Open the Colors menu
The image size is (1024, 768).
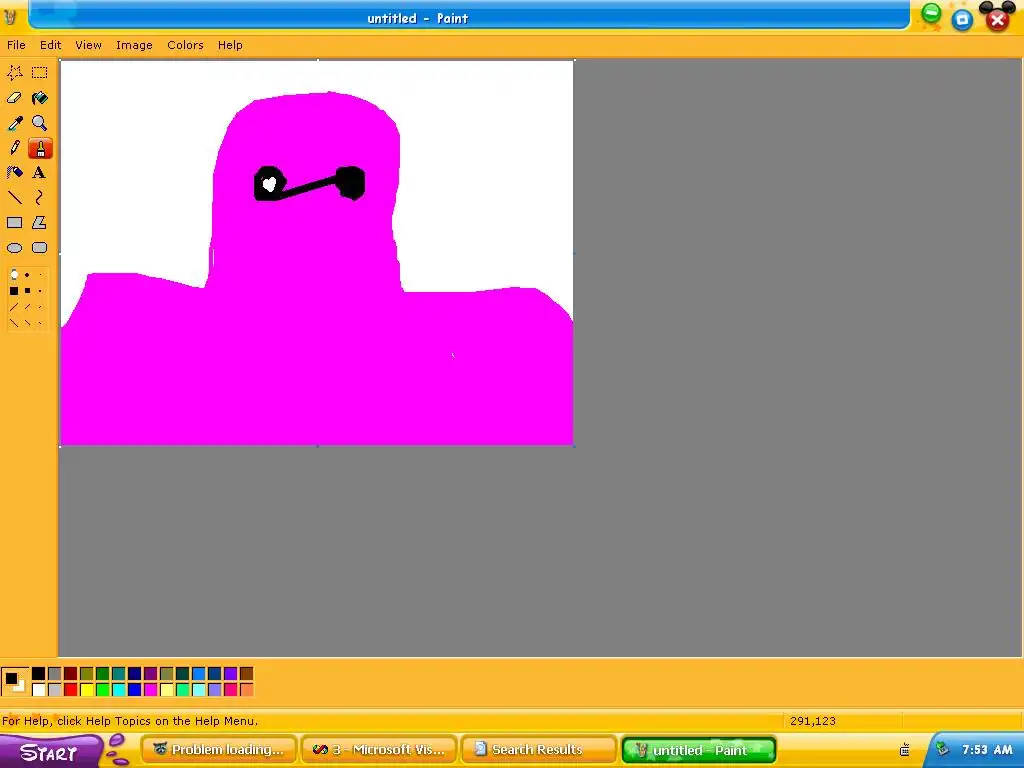(185, 45)
